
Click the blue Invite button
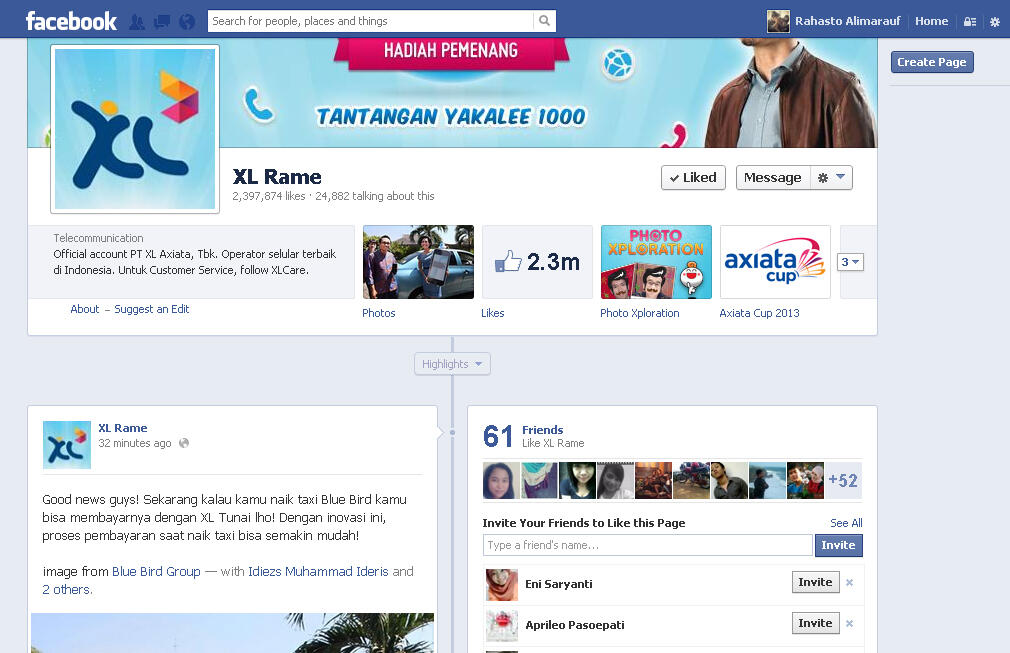coord(838,545)
